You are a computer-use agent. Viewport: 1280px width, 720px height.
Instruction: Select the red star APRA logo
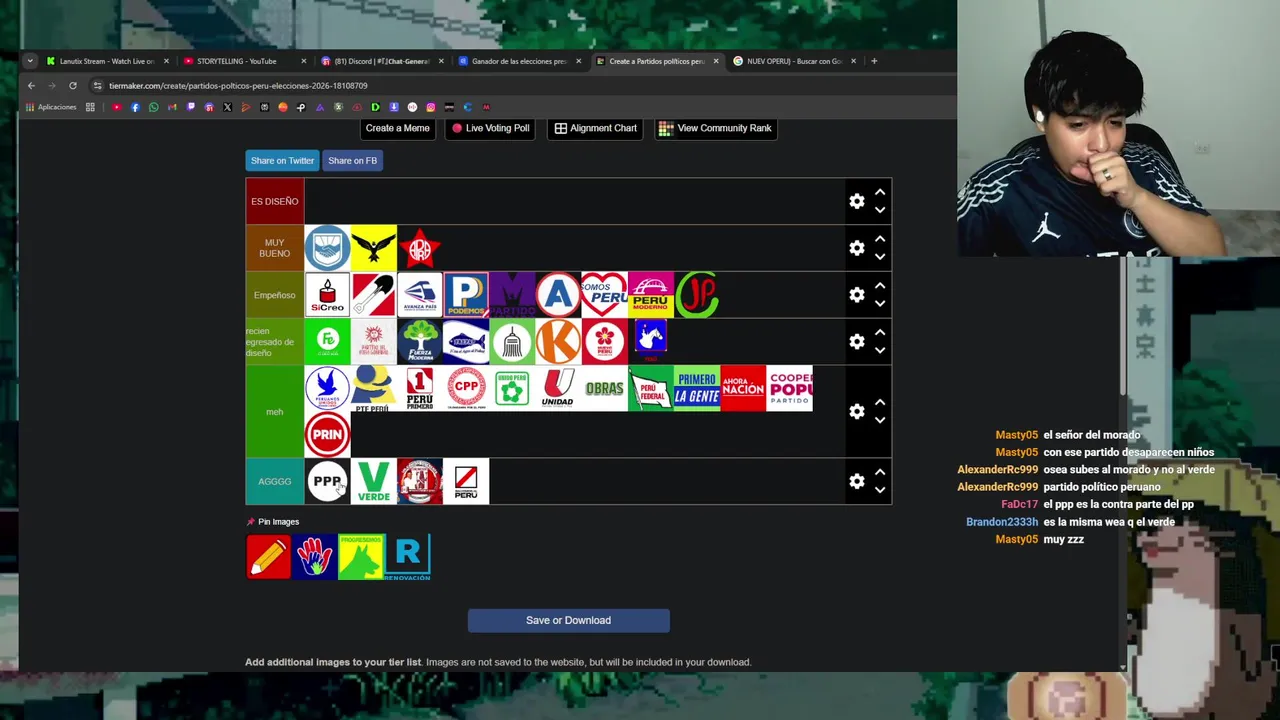(420, 248)
